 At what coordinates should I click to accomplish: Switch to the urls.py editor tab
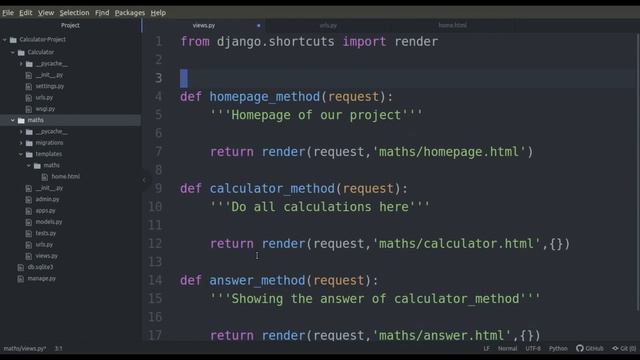(x=328, y=25)
